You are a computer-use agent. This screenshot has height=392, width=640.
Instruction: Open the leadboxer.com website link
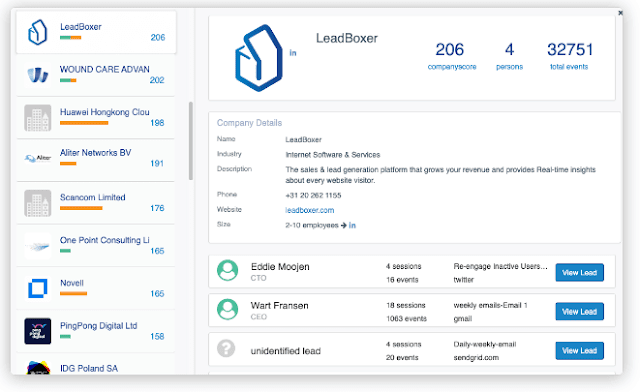309,210
